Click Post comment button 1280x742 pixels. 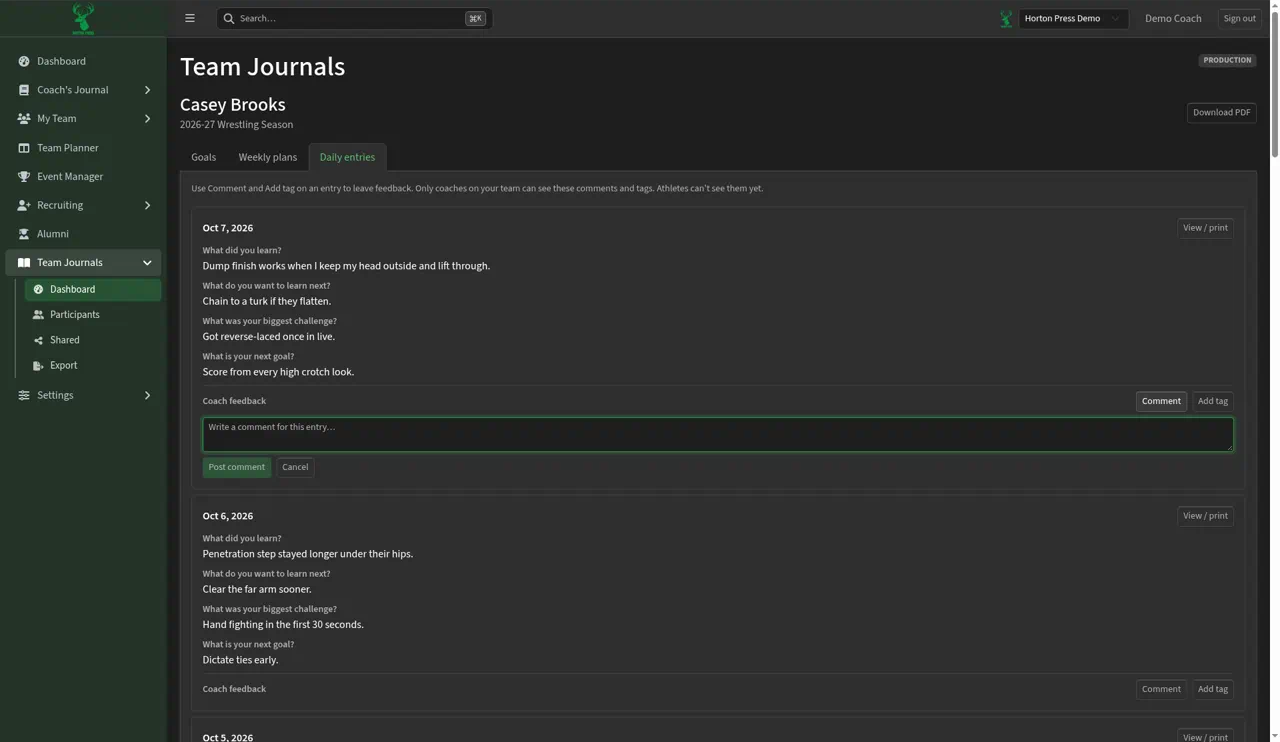tap(236, 467)
